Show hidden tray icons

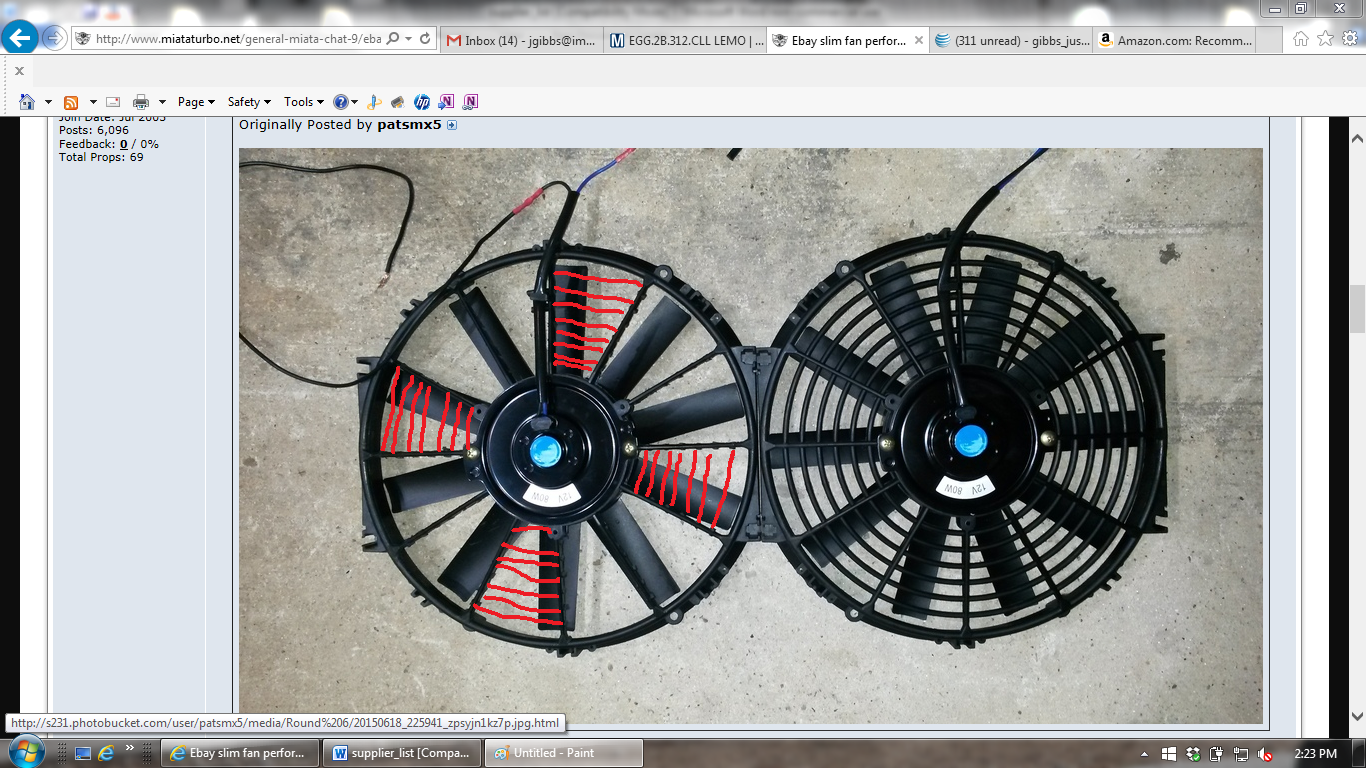(1145, 753)
